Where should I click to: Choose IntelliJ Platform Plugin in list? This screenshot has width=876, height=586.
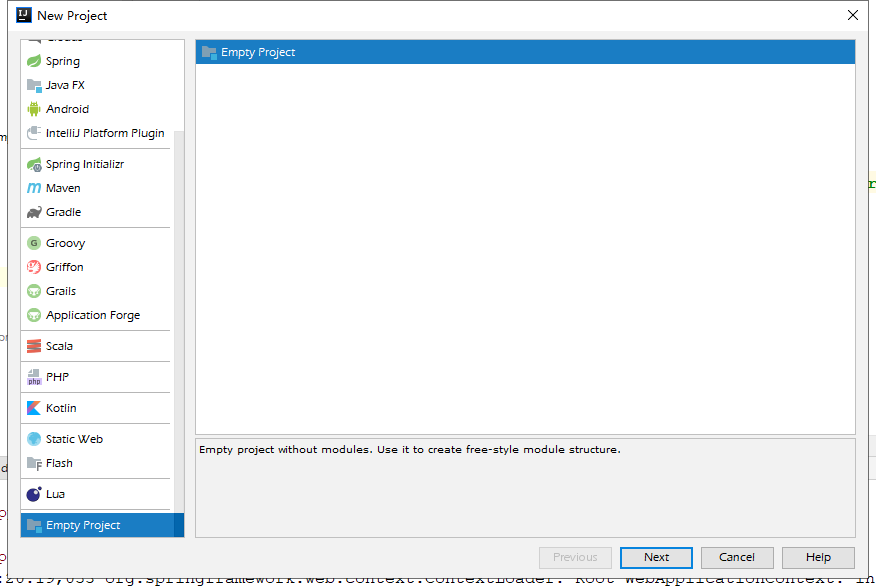pyautogui.click(x=104, y=133)
